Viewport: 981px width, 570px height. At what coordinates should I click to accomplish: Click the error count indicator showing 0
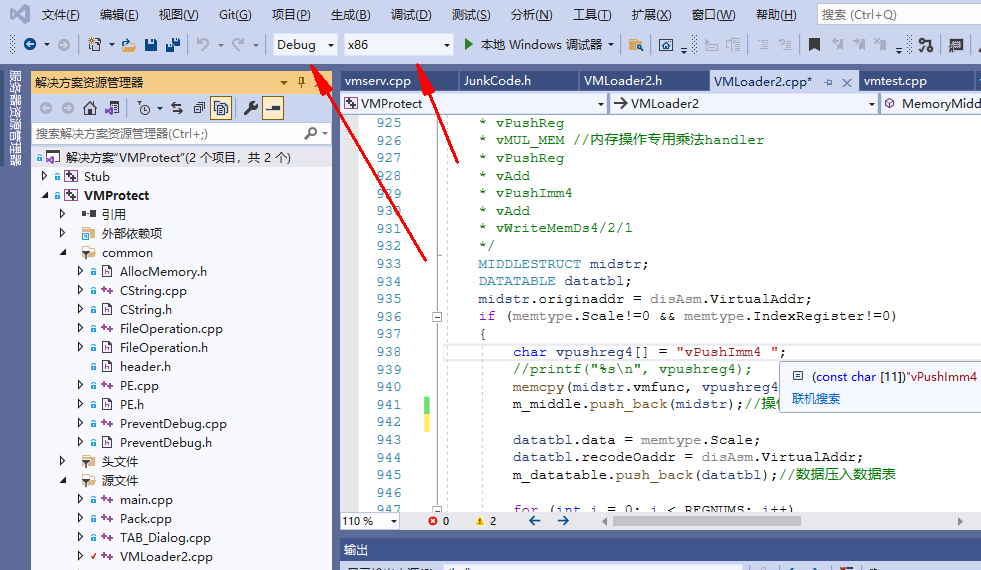point(438,521)
